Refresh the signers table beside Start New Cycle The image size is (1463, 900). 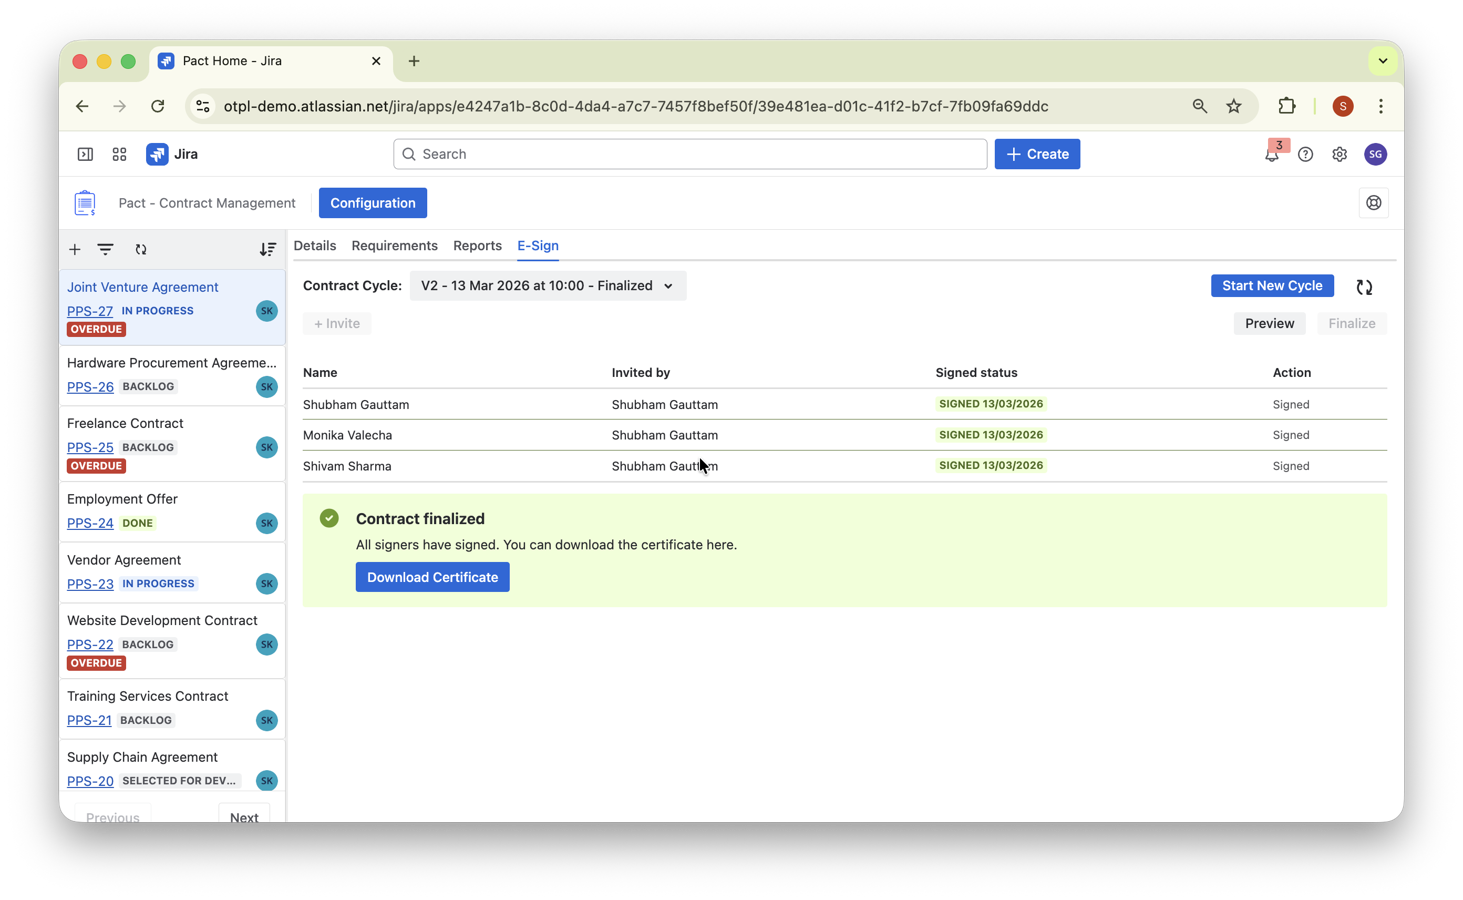point(1364,286)
